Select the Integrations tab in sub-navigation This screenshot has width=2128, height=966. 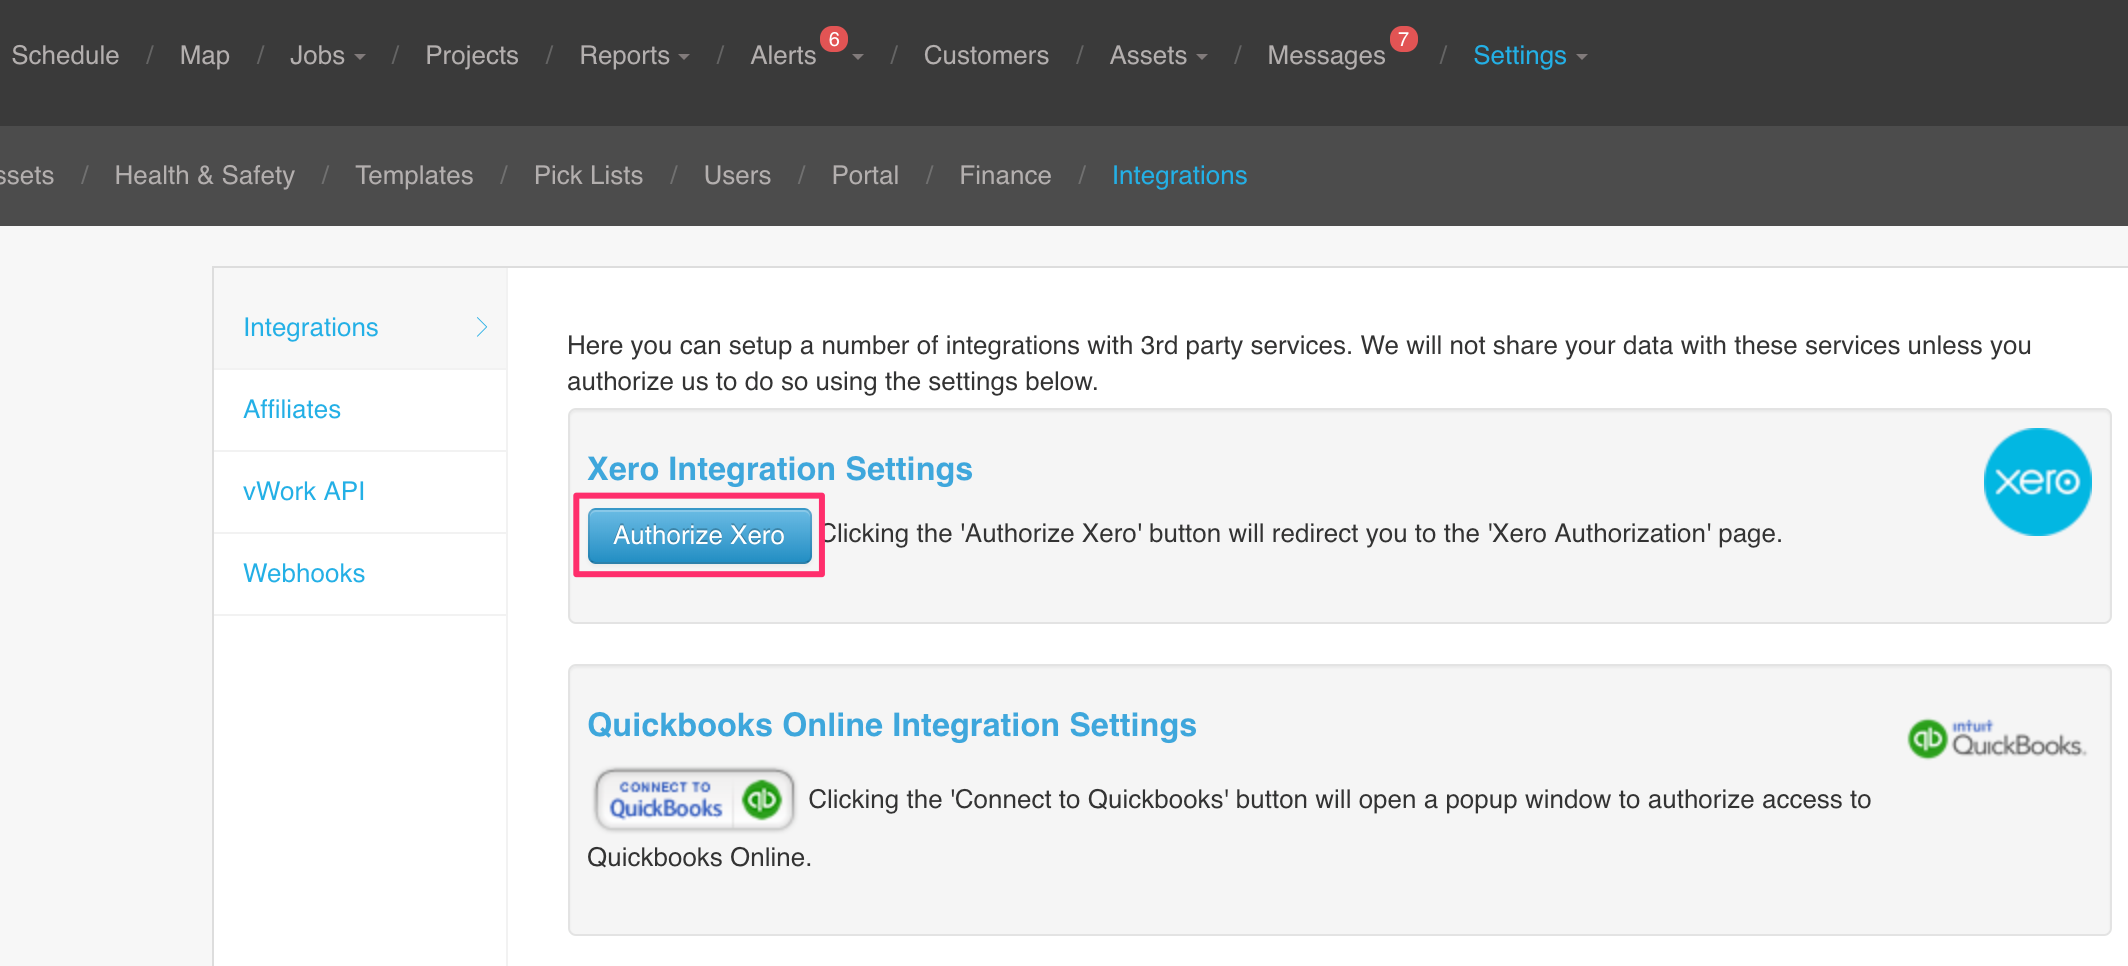[1179, 176]
